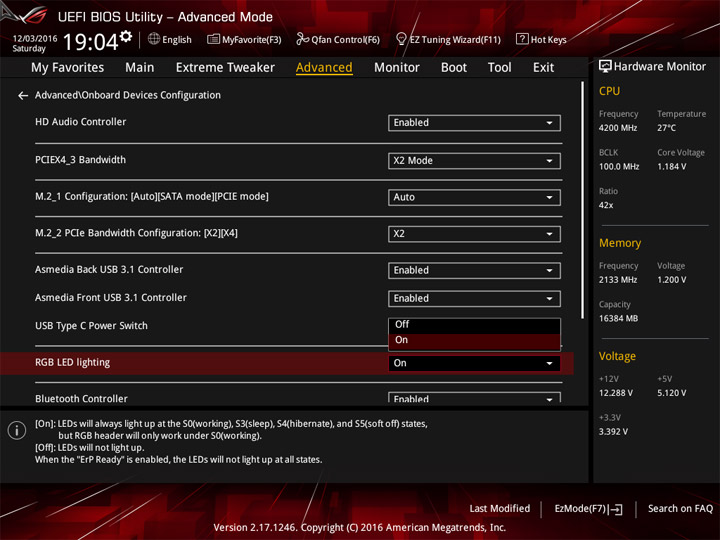Click the Qfan Control fan icon
Image resolution: width=720 pixels, height=540 pixels.
coord(302,39)
